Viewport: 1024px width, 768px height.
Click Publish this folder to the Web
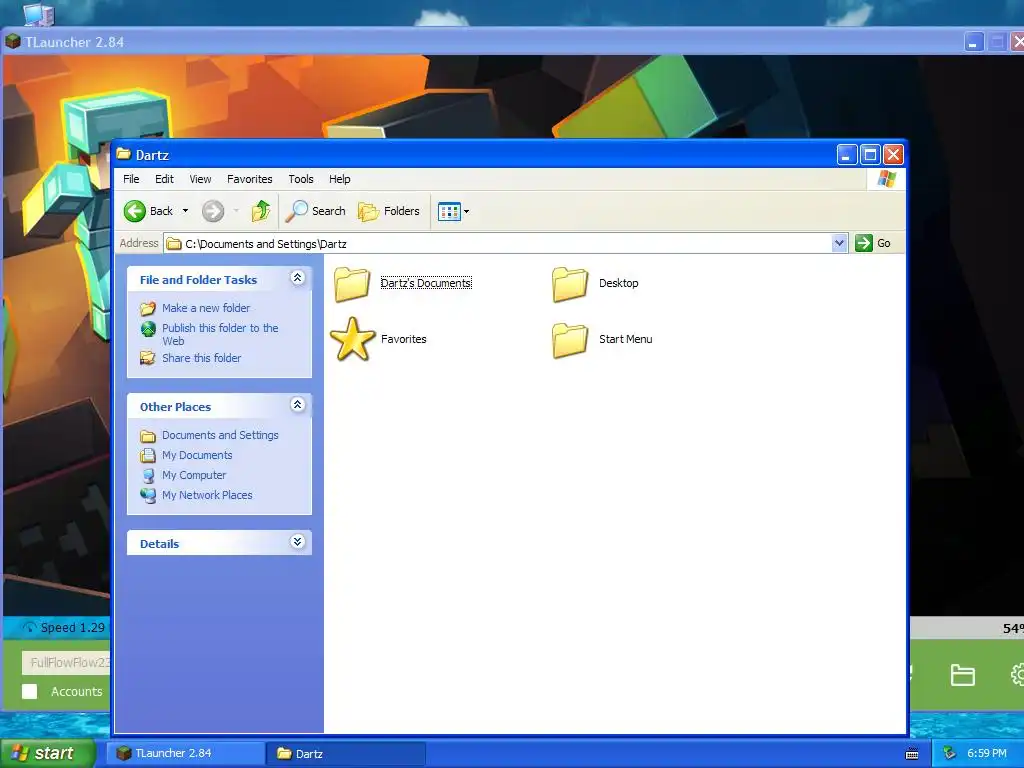point(220,334)
